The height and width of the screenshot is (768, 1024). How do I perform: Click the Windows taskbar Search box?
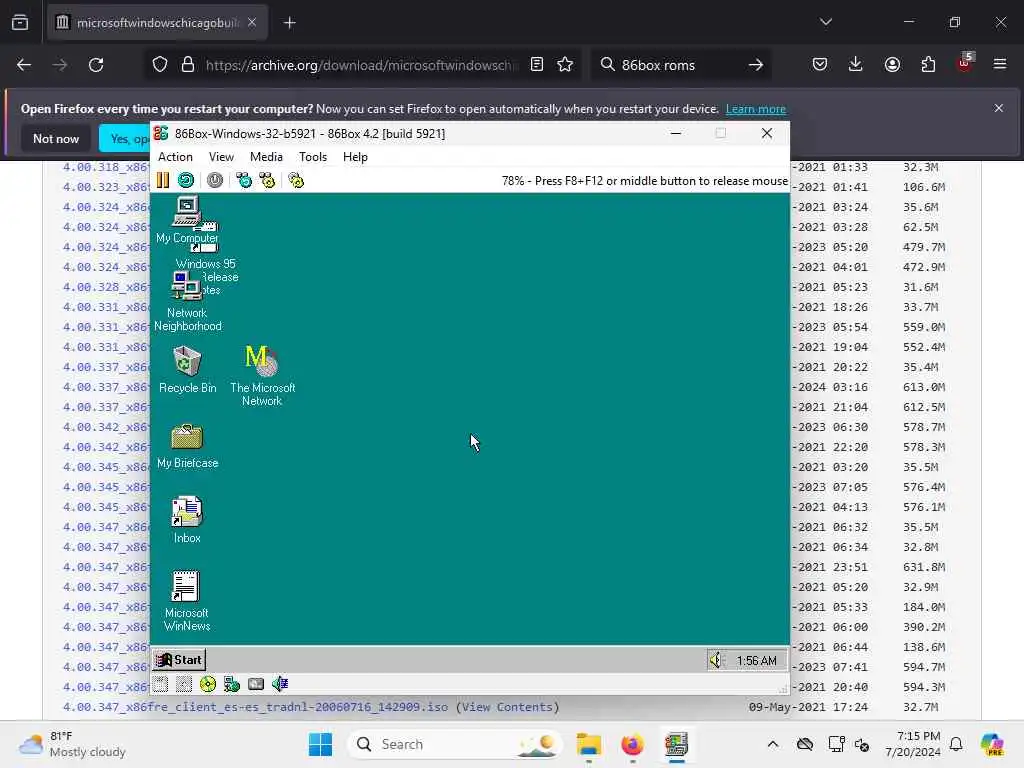click(x=455, y=744)
